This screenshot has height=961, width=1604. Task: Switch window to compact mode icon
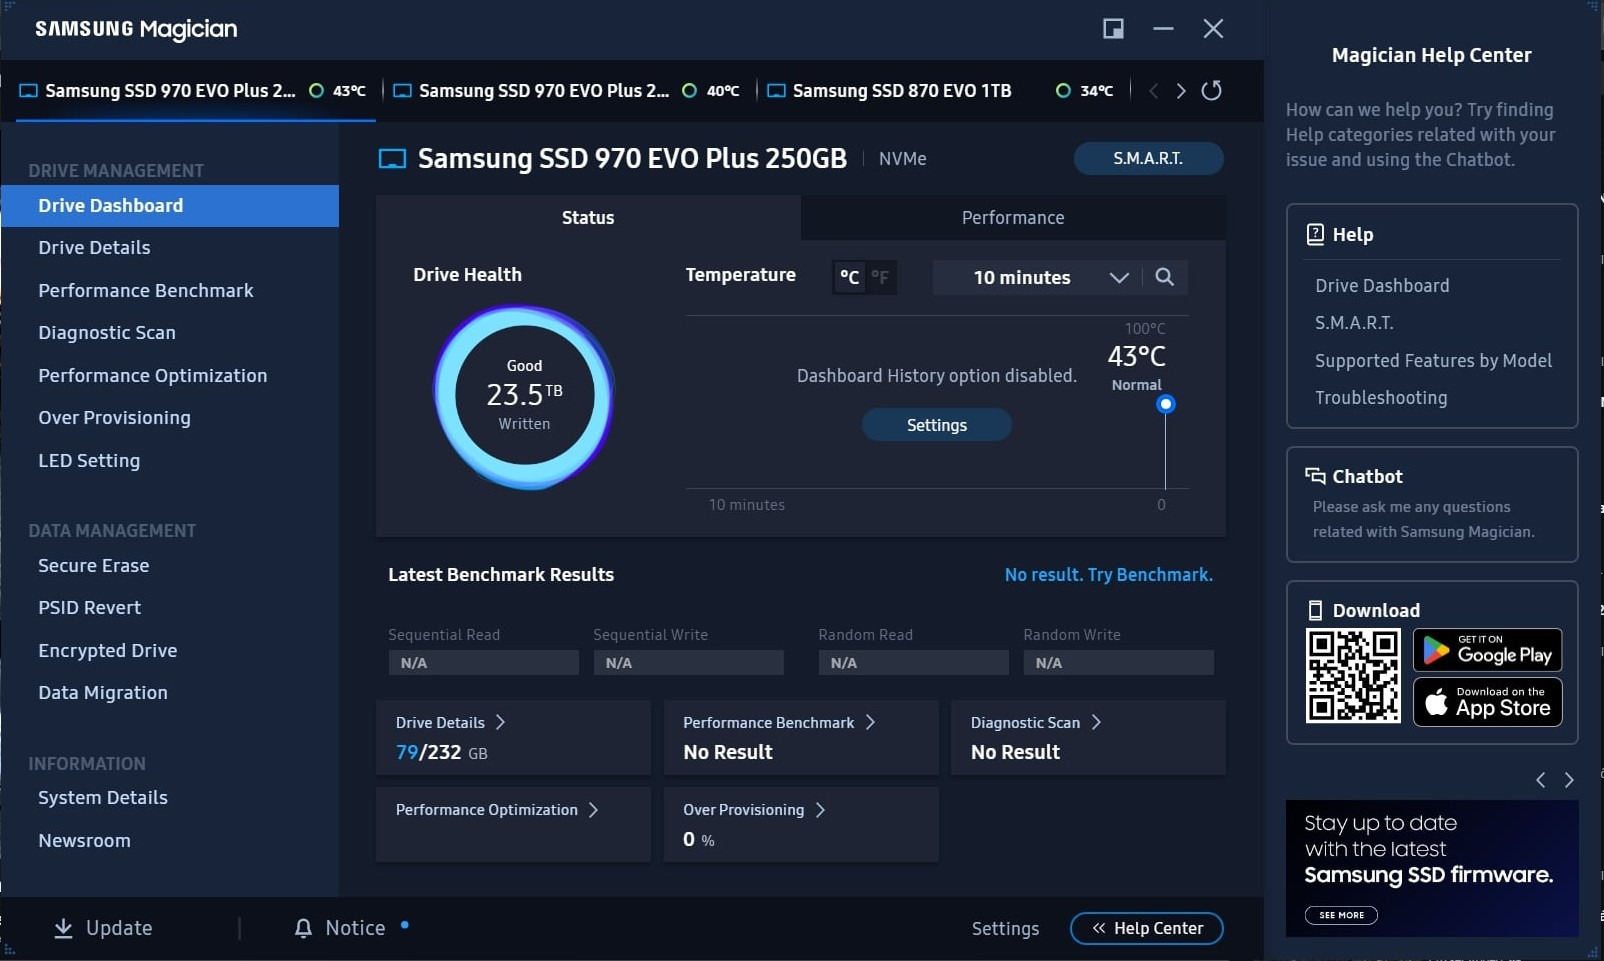click(x=1113, y=29)
